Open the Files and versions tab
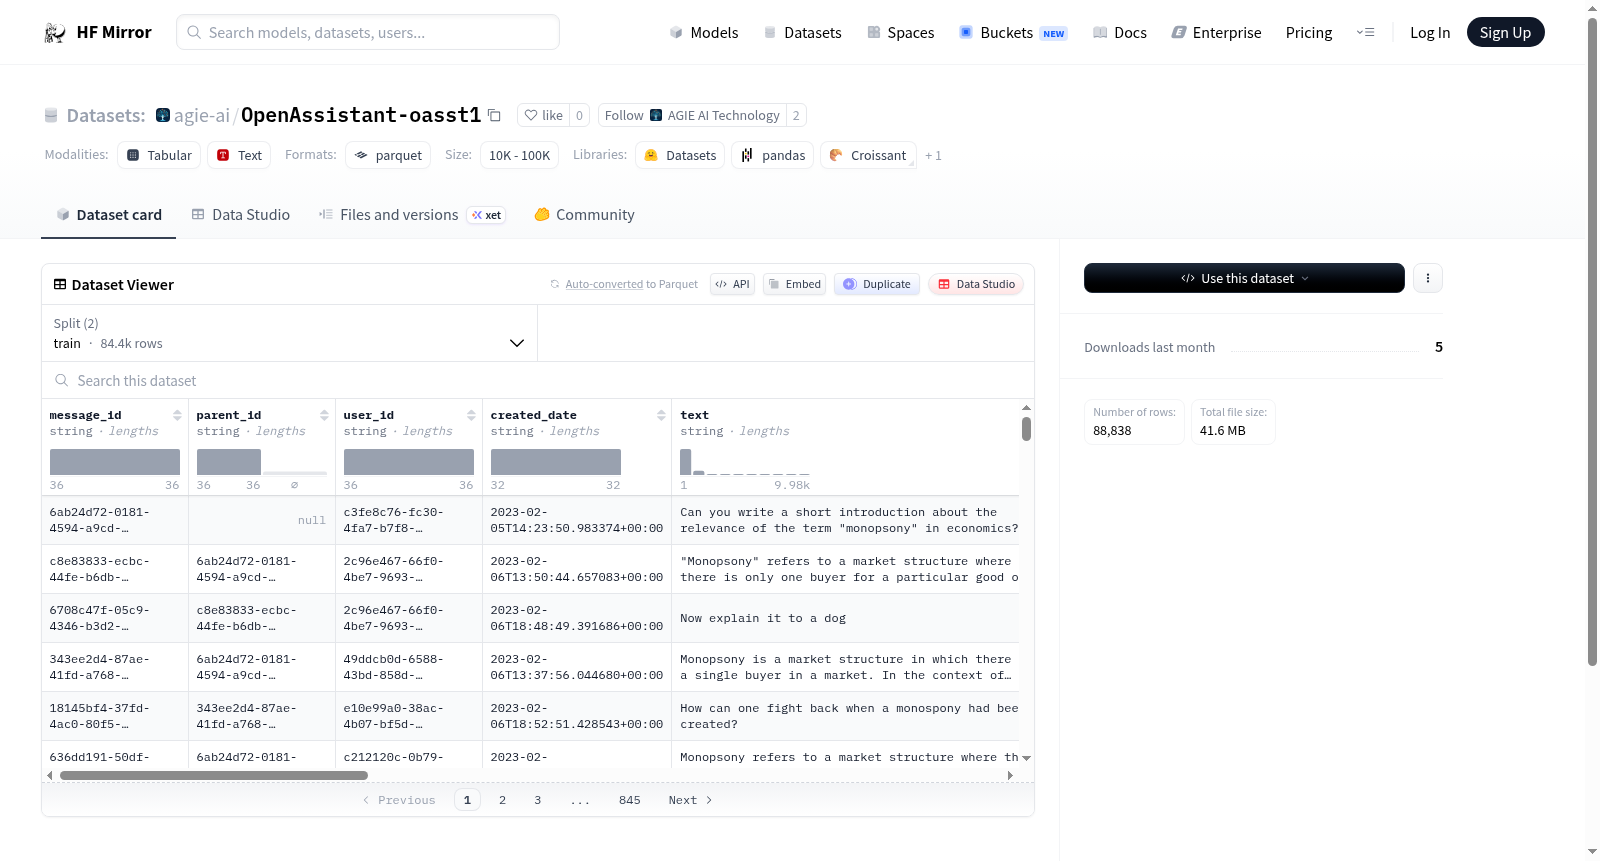The width and height of the screenshot is (1600, 861). pos(411,214)
